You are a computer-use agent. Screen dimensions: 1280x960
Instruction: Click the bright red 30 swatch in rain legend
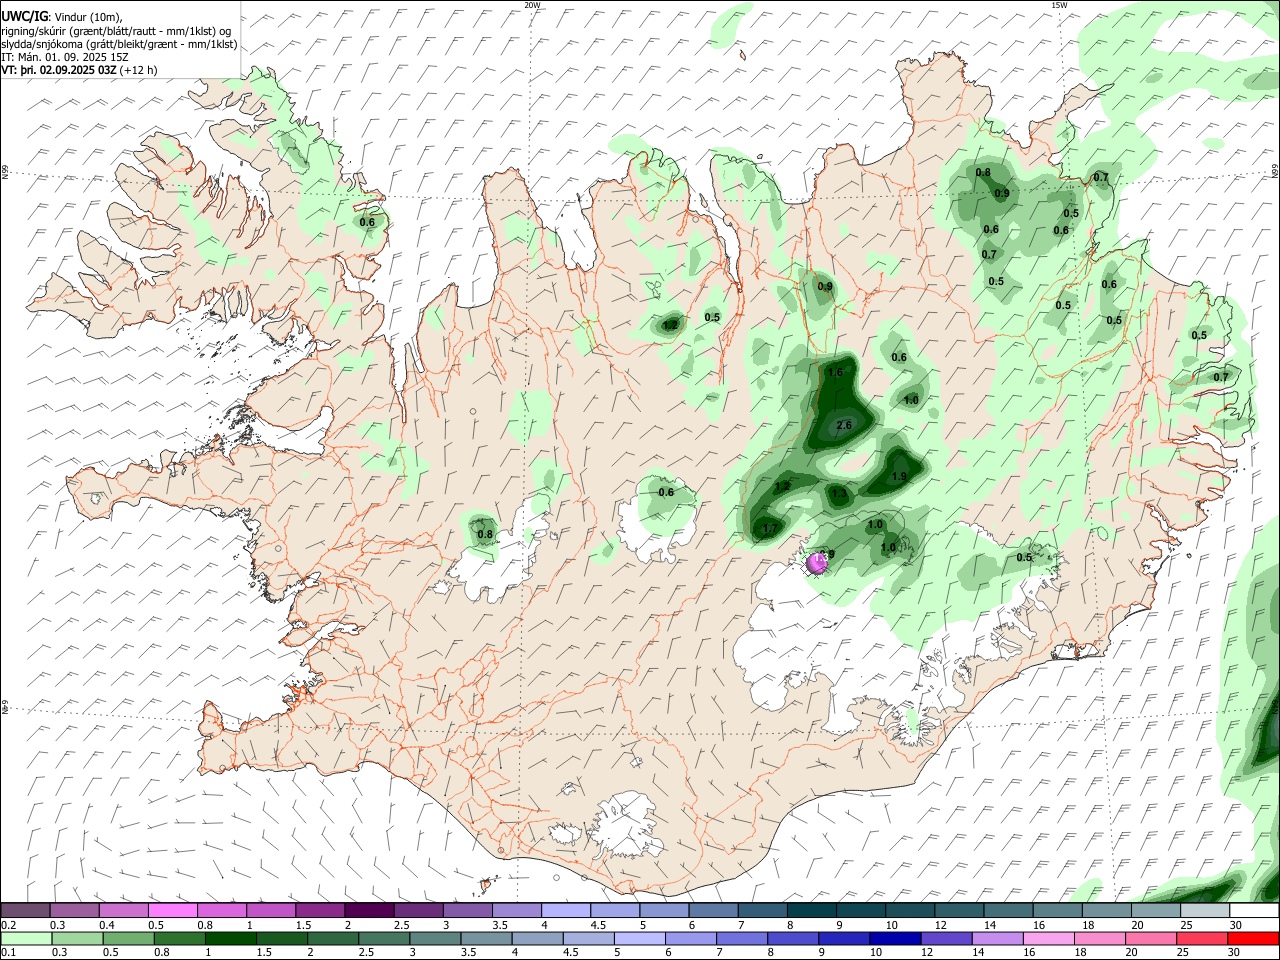(x=1253, y=938)
